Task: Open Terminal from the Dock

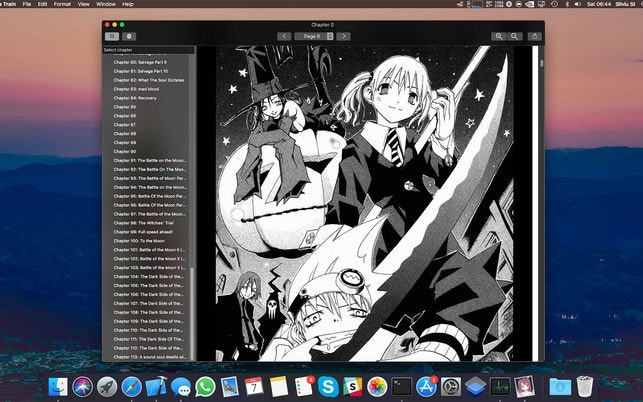Action: pos(402,386)
